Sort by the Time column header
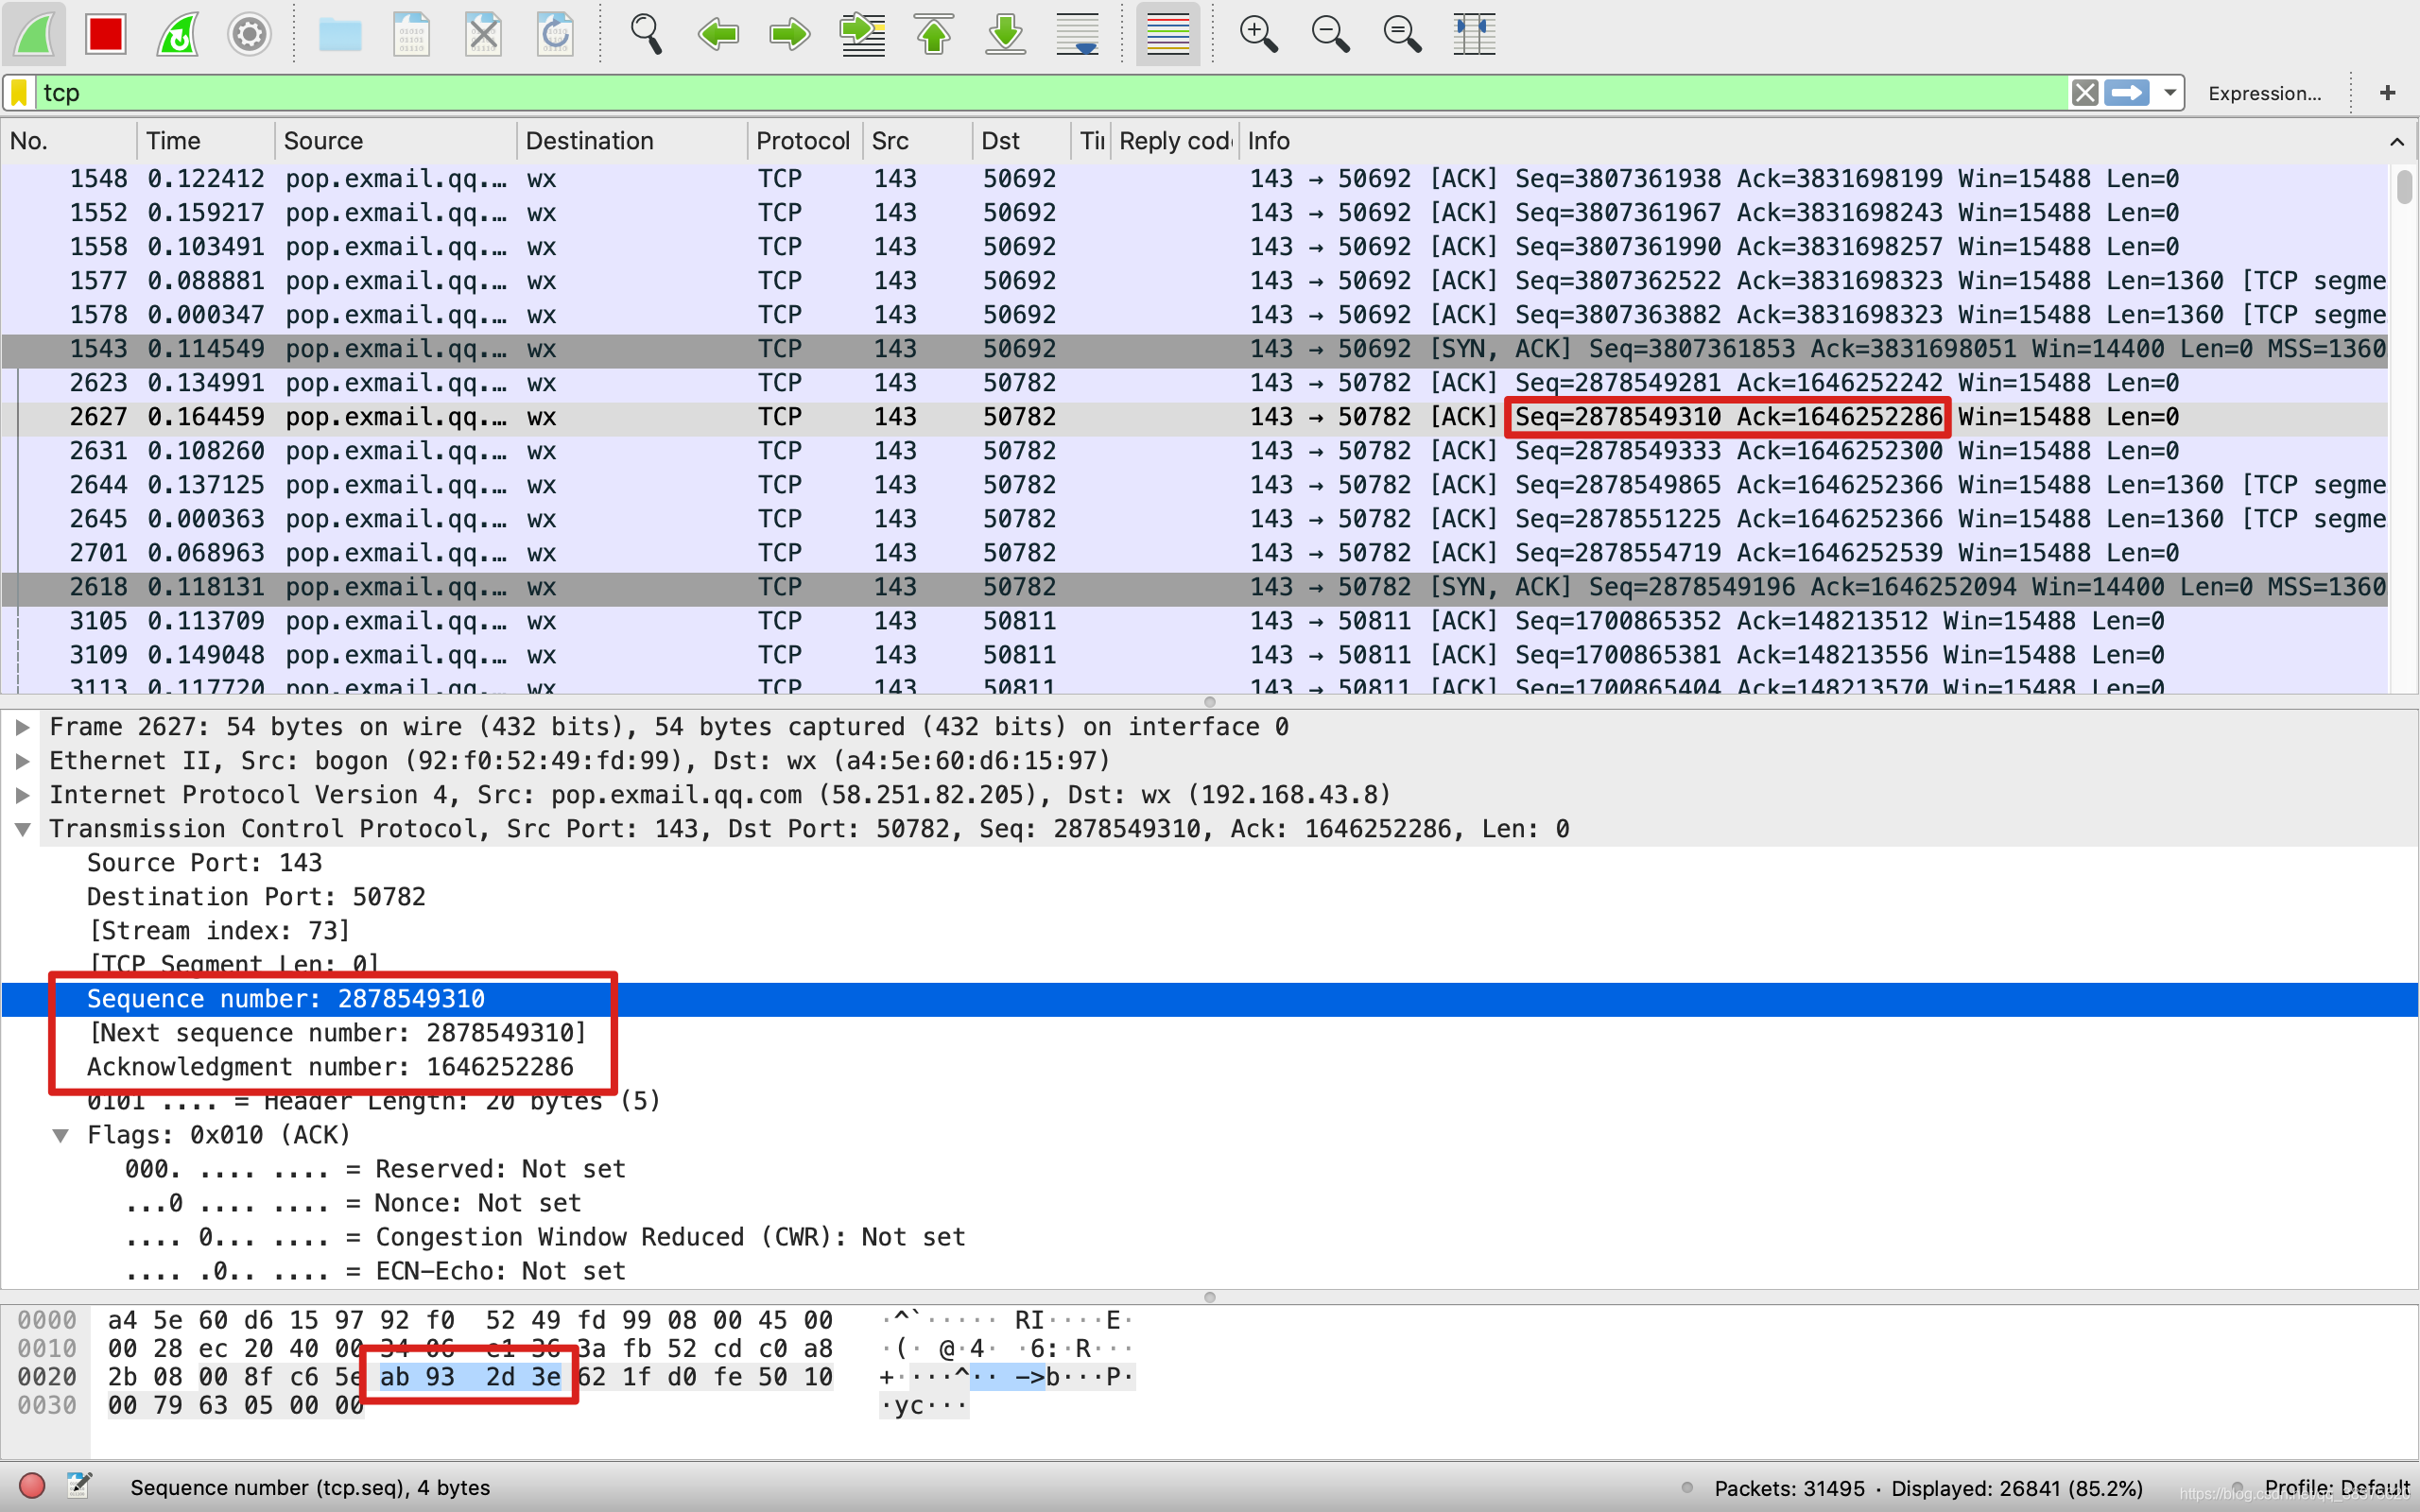This screenshot has width=2420, height=1512. click(205, 141)
